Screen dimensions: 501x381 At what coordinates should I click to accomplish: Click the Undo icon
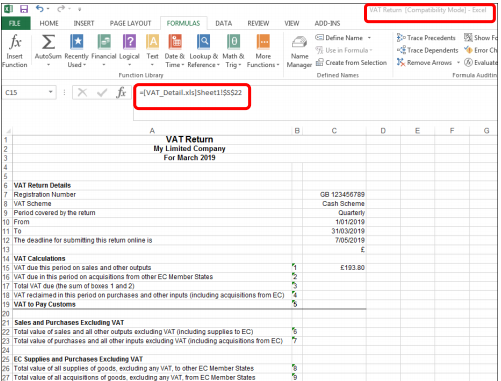[x=40, y=9]
